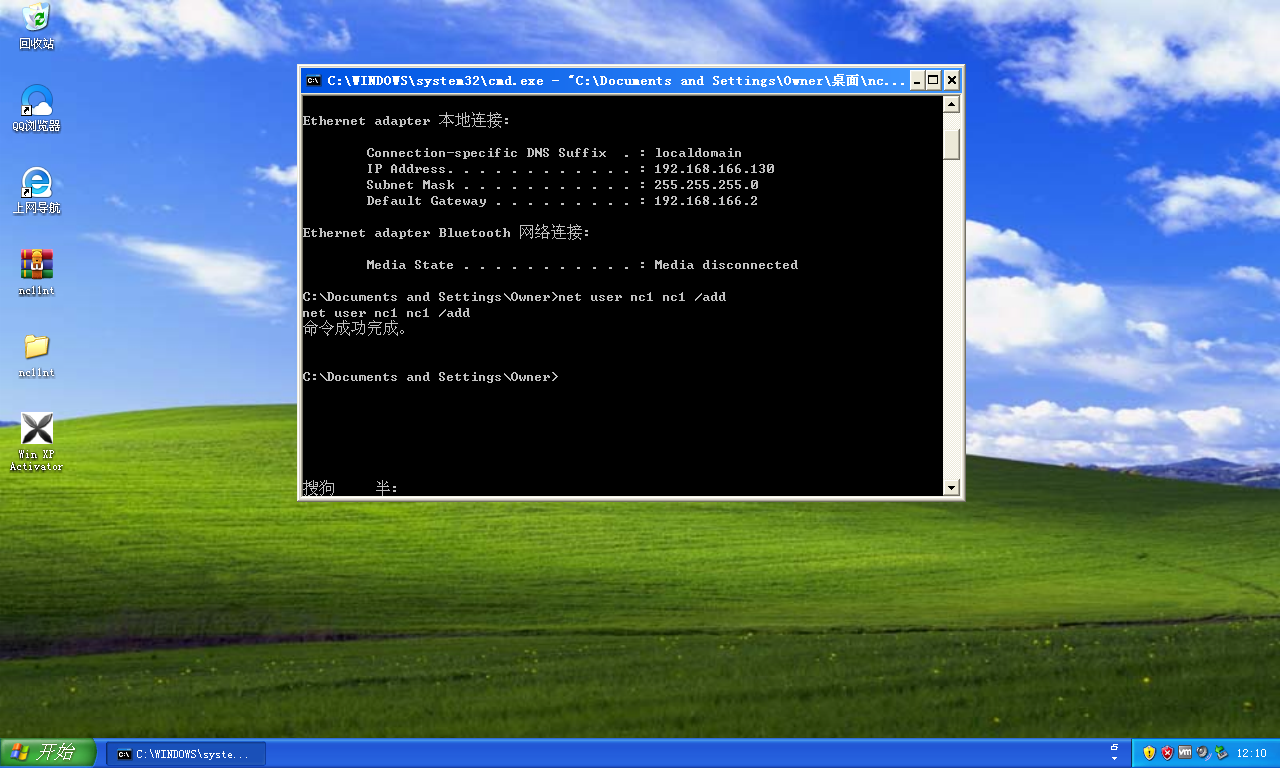Click the IP address 192.168.166.130
The width and height of the screenshot is (1280, 768).
714,169
